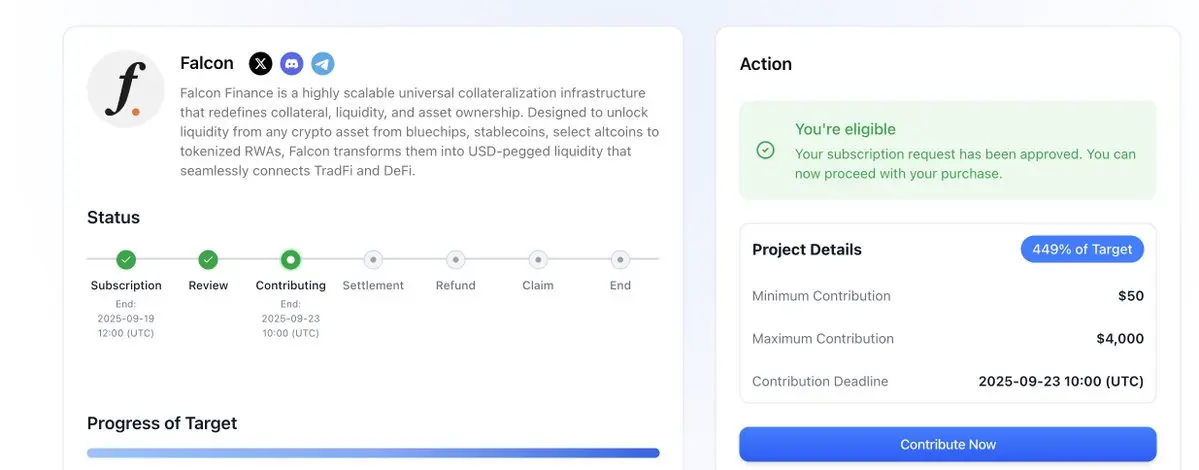1199x470 pixels.
Task: Click the Maximum Contribution $4,000 value
Action: (1120, 339)
